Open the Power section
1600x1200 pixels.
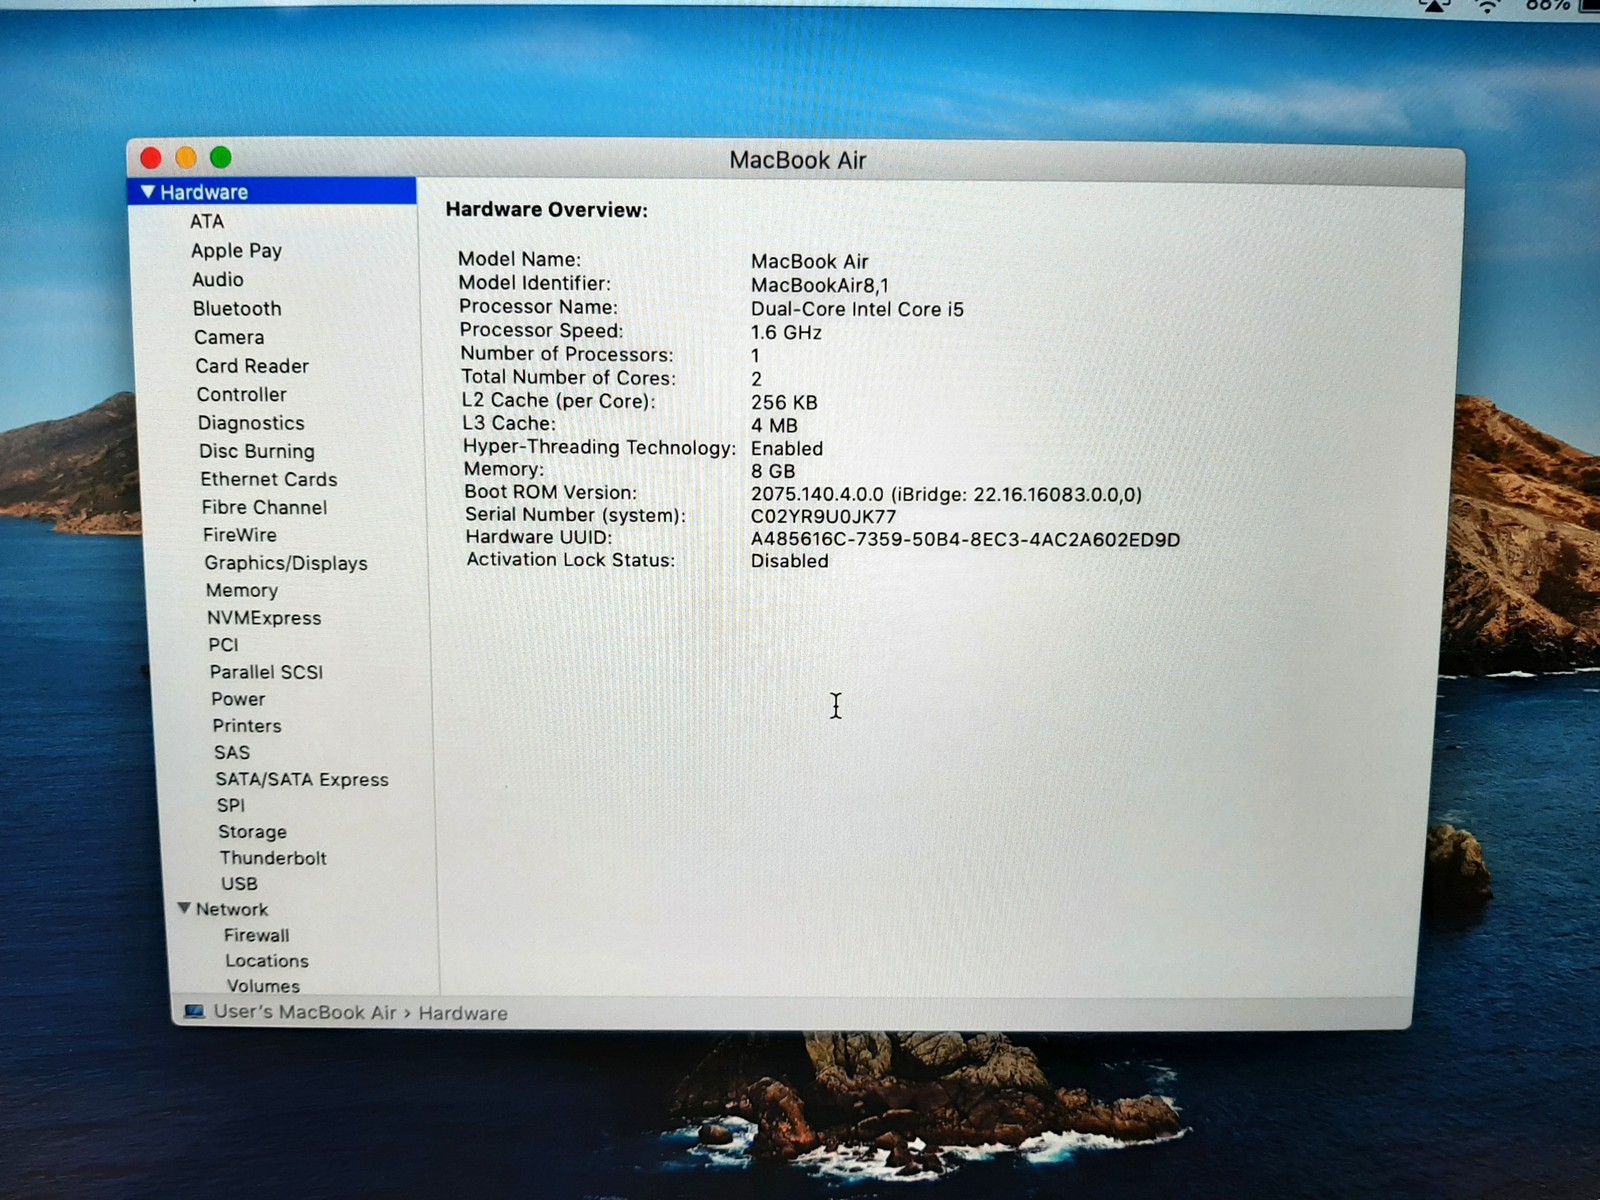238,699
